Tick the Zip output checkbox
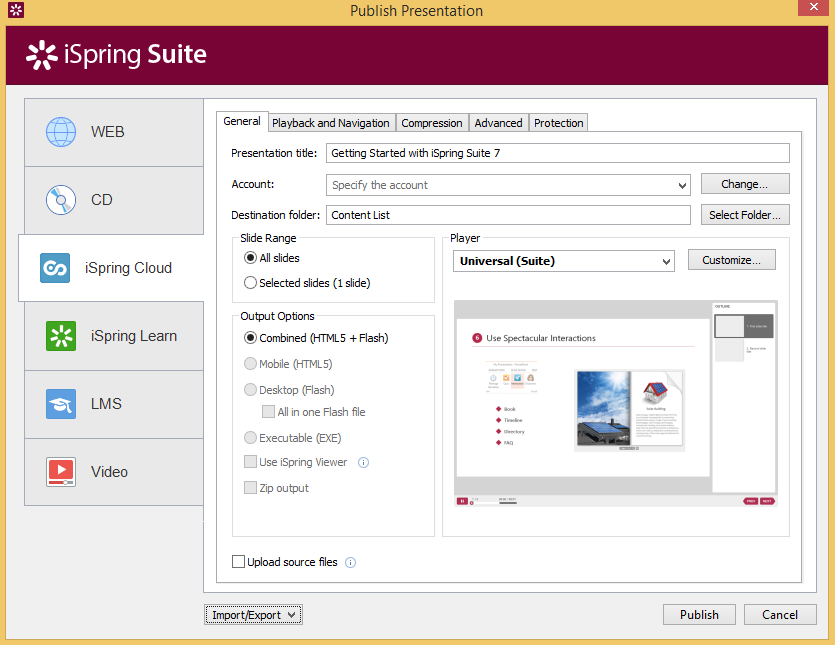This screenshot has height=645, width=835. tap(250, 487)
